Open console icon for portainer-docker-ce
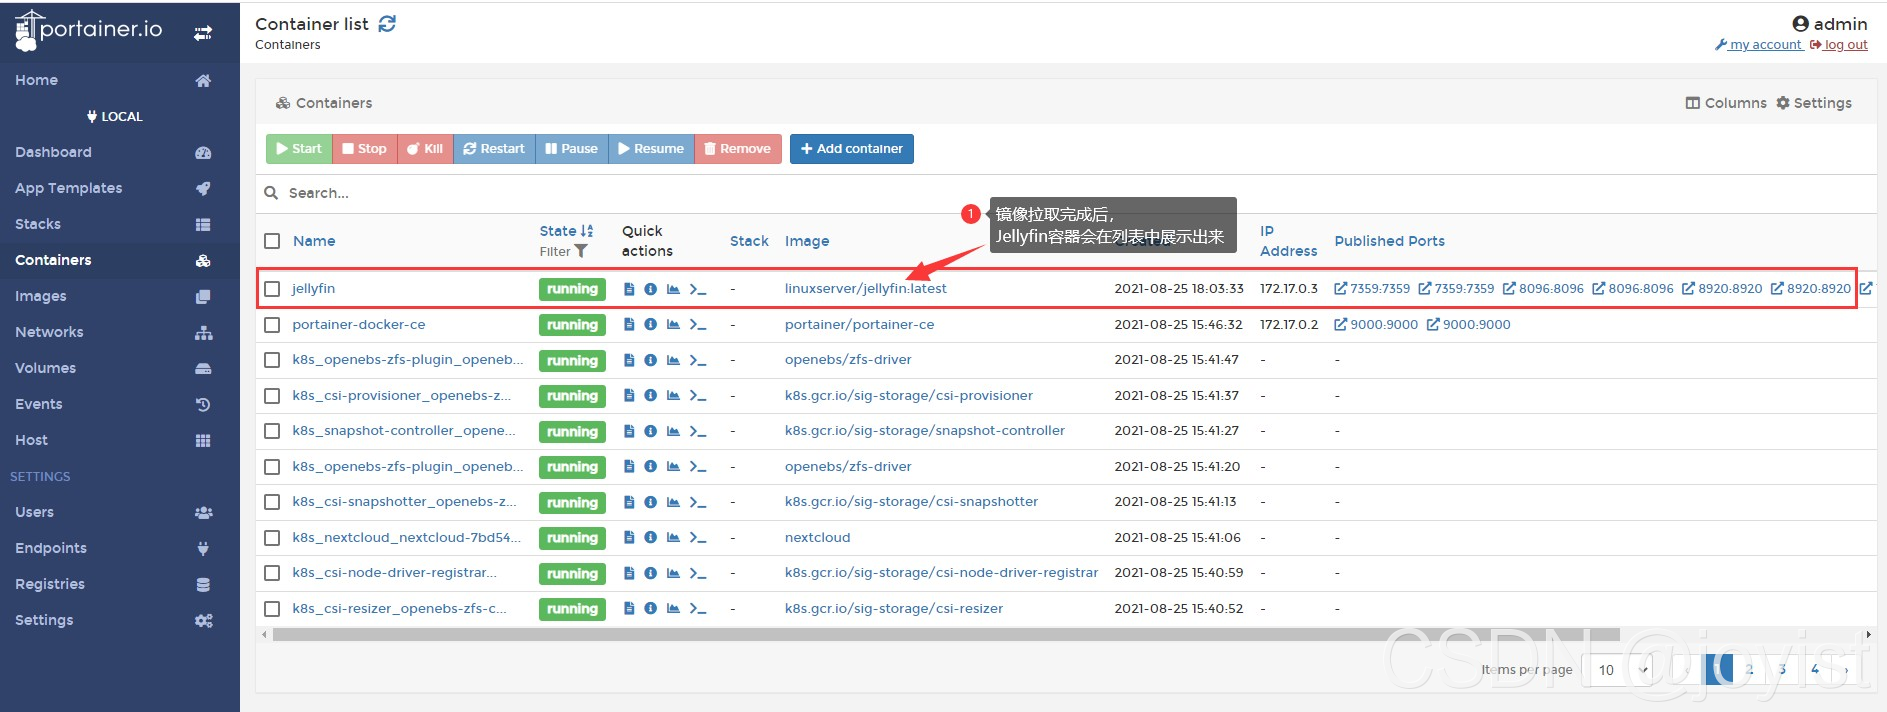This screenshot has height=712, width=1887. [x=698, y=325]
